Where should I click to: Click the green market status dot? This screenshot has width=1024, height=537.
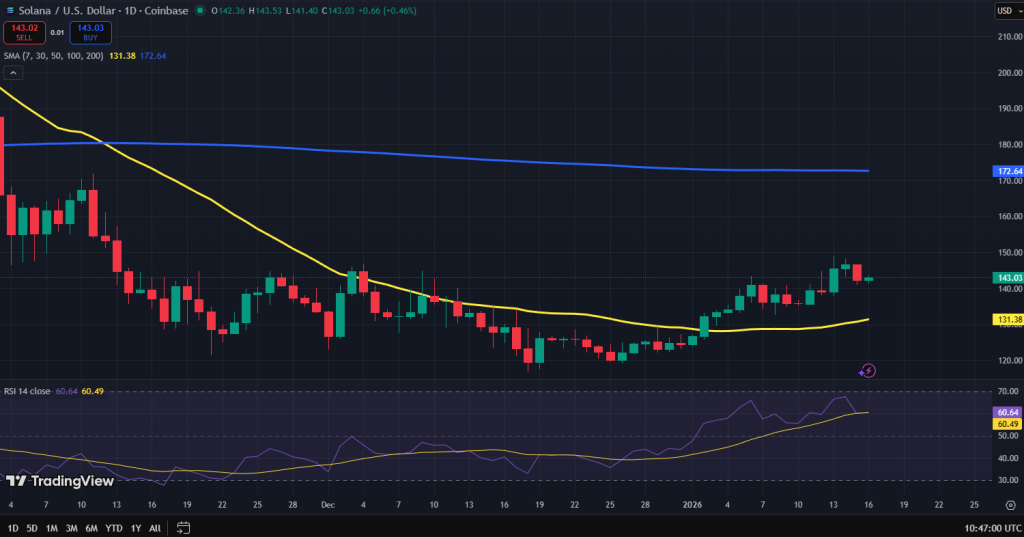(x=200, y=10)
